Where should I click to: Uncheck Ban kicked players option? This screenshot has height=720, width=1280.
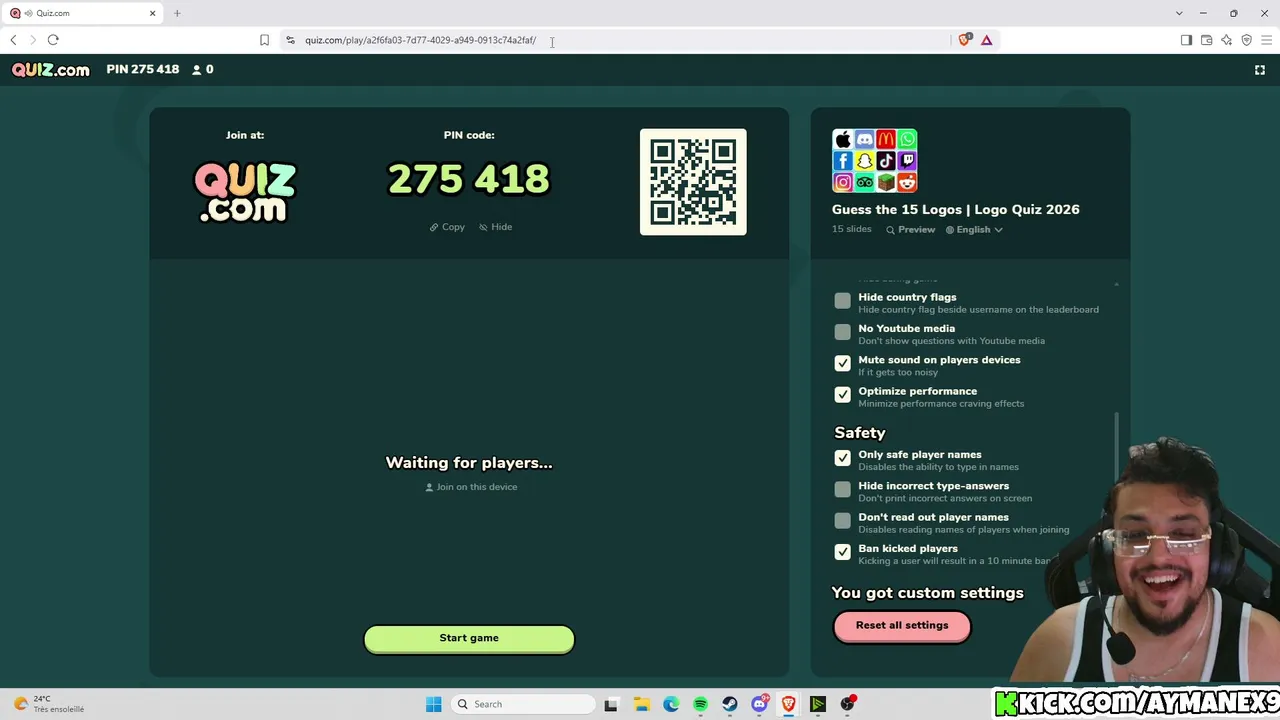(843, 552)
